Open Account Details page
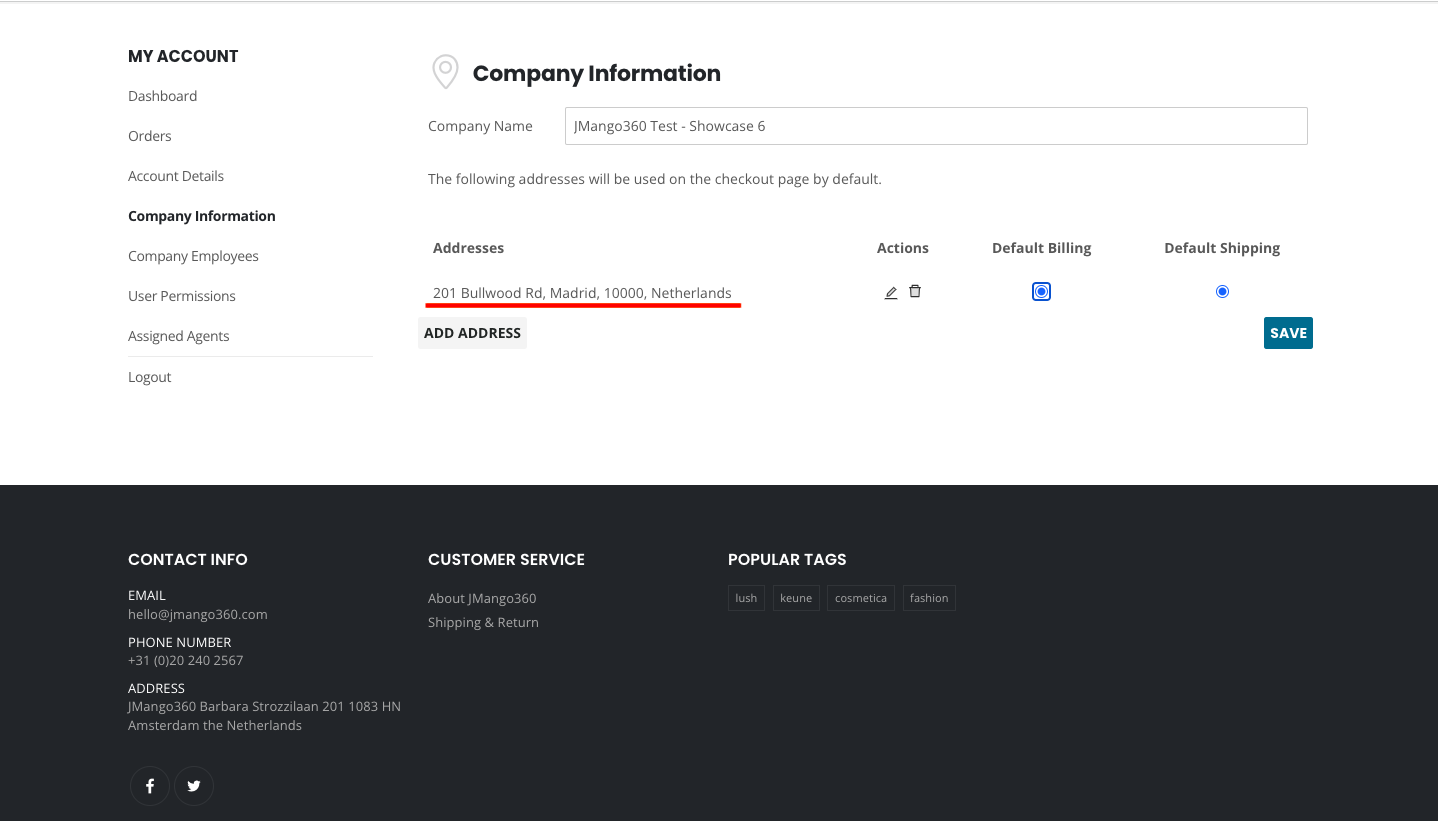The width and height of the screenshot is (1438, 821). pyautogui.click(x=176, y=176)
